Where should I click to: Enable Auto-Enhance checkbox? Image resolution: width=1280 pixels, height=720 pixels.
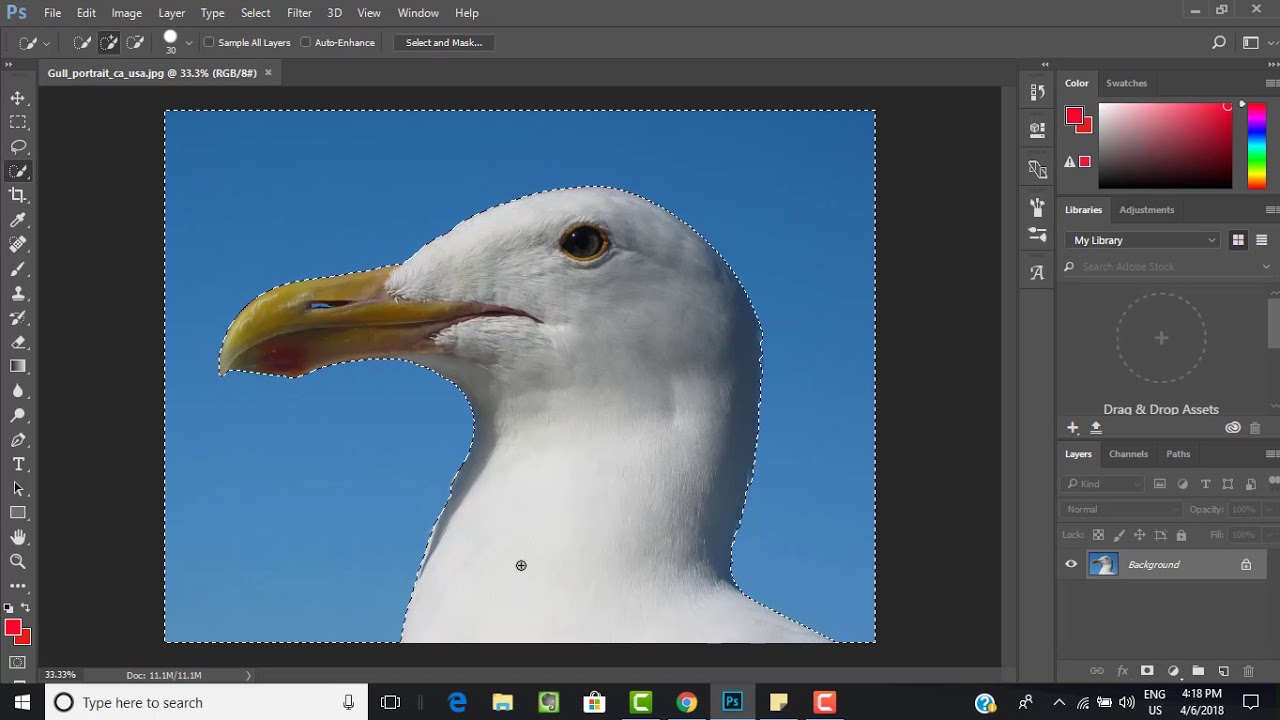[306, 43]
